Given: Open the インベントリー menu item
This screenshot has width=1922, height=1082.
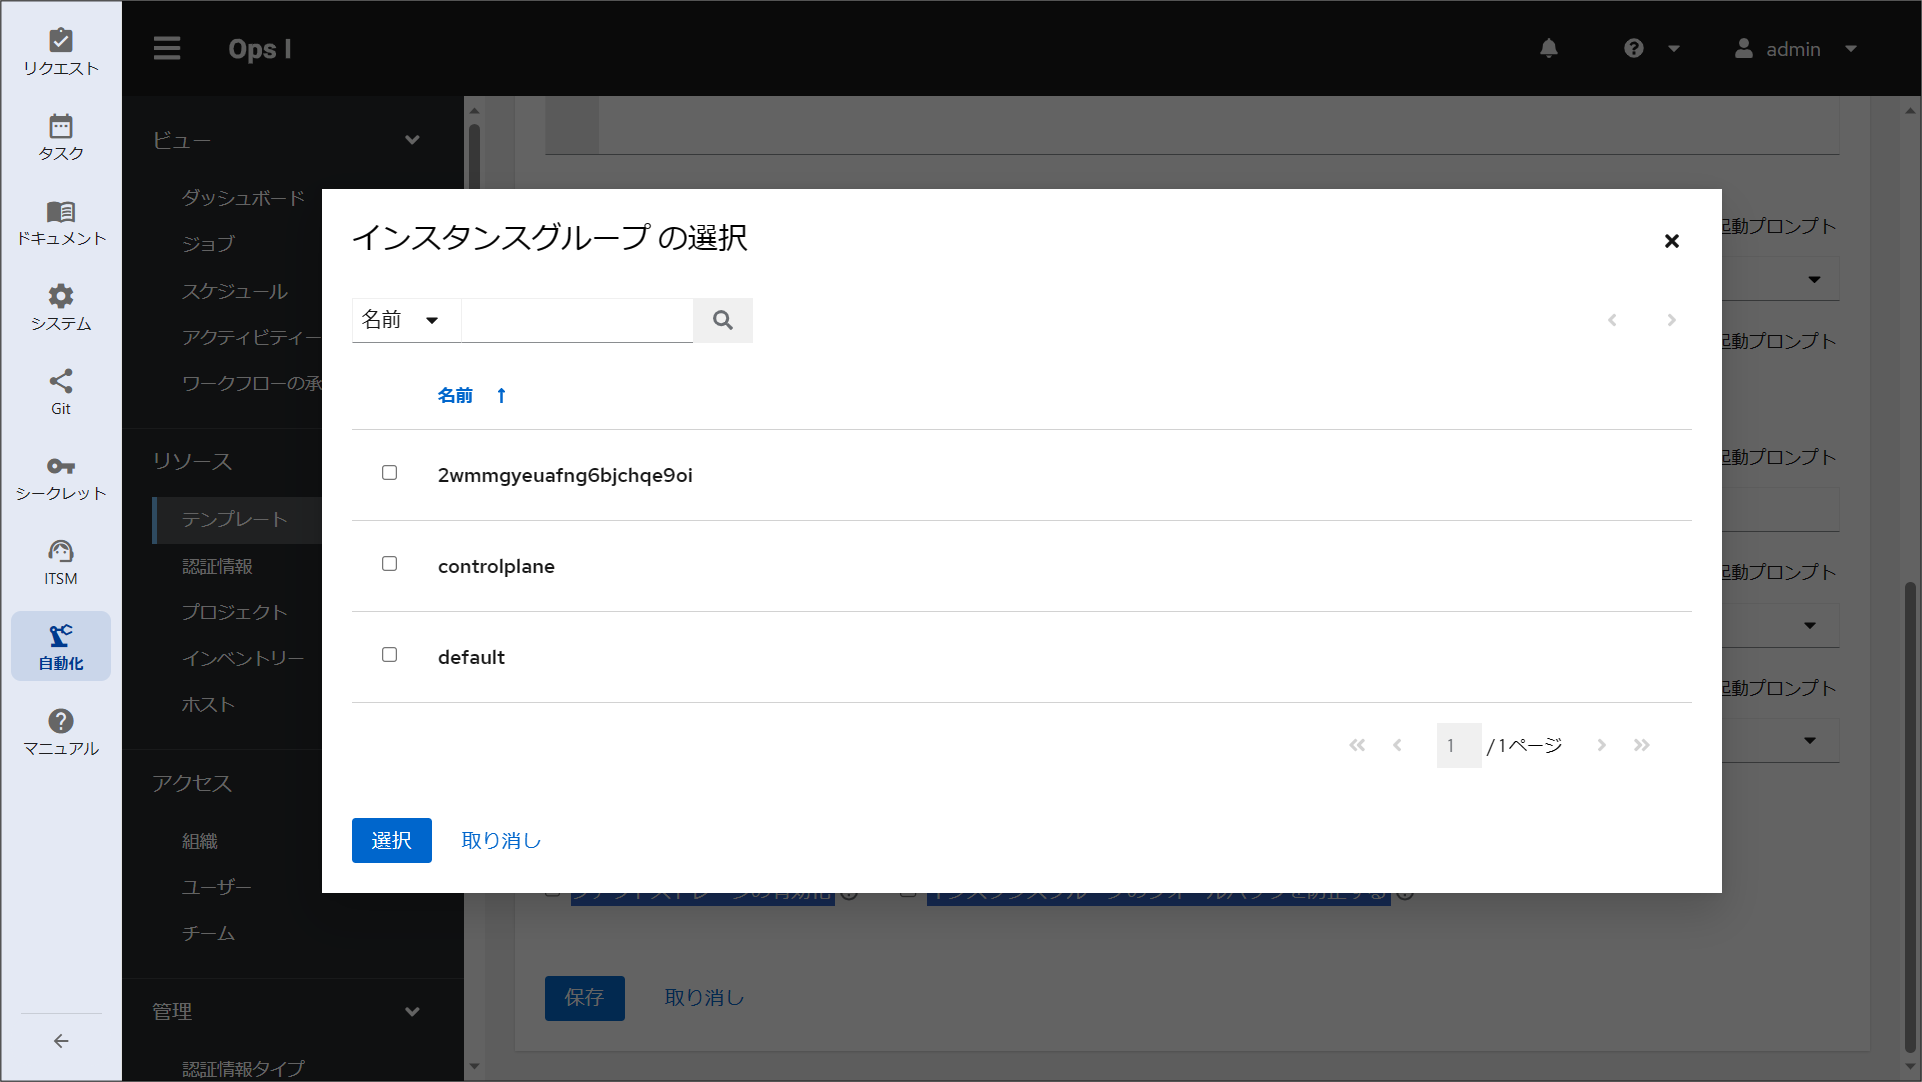Looking at the screenshot, I should click(x=243, y=658).
